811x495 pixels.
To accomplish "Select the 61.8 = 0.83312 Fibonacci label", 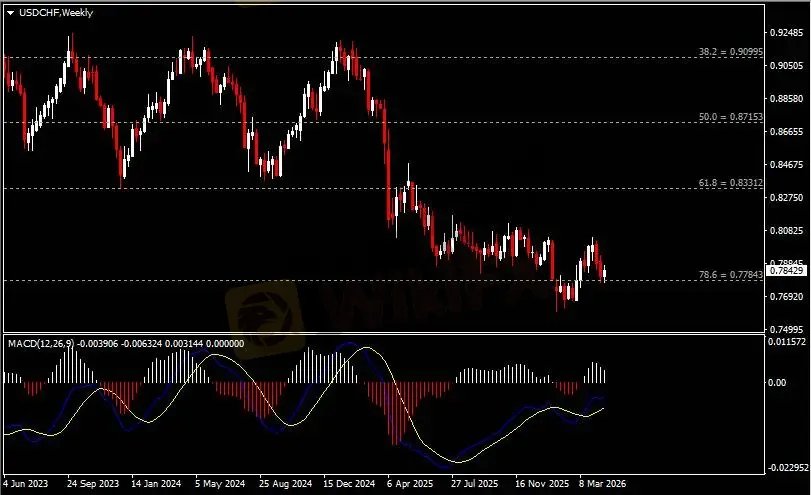I will coord(732,183).
